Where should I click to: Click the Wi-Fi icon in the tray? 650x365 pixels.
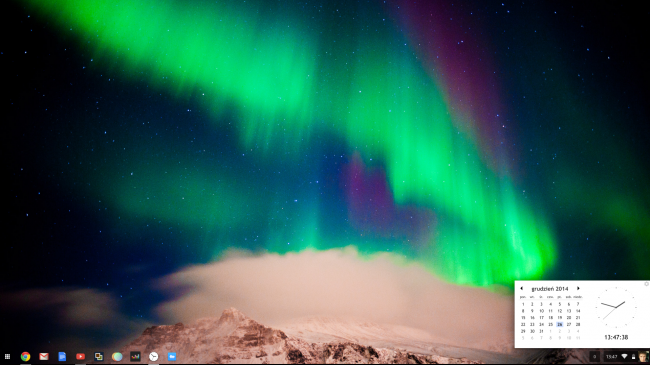point(624,356)
